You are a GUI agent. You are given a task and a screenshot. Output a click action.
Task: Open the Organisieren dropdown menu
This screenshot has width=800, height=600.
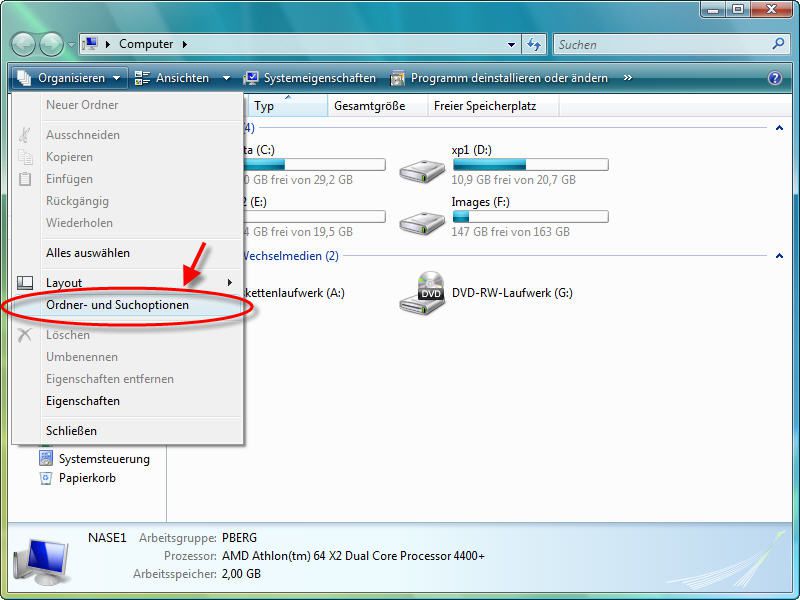(x=69, y=78)
